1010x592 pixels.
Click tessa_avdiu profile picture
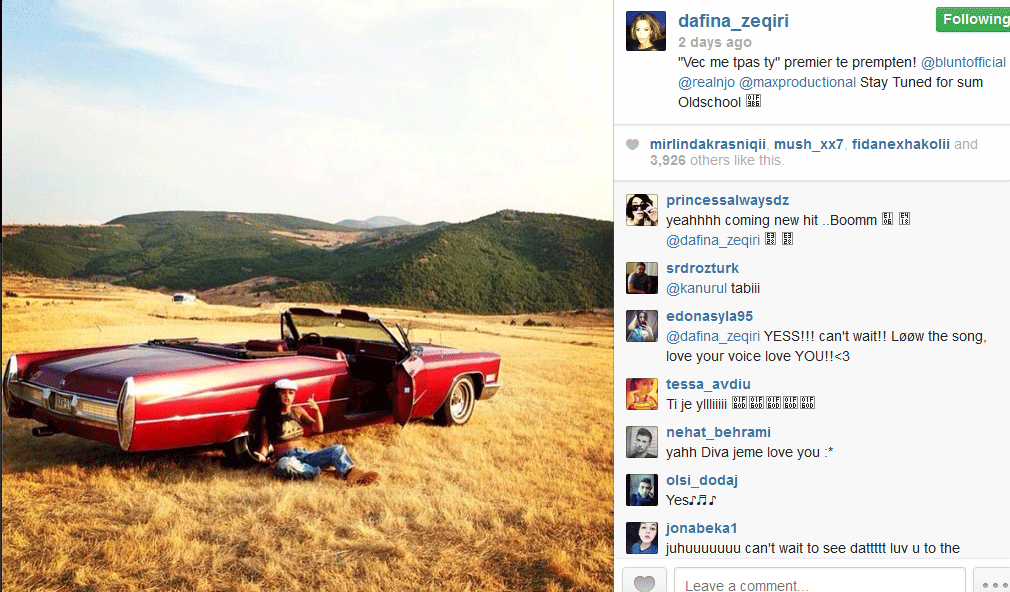(x=642, y=394)
